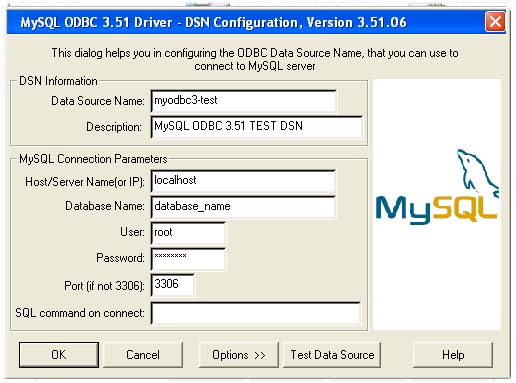Viewport: 516px width, 383px height.
Task: Click the Cancel button
Action: point(143,355)
